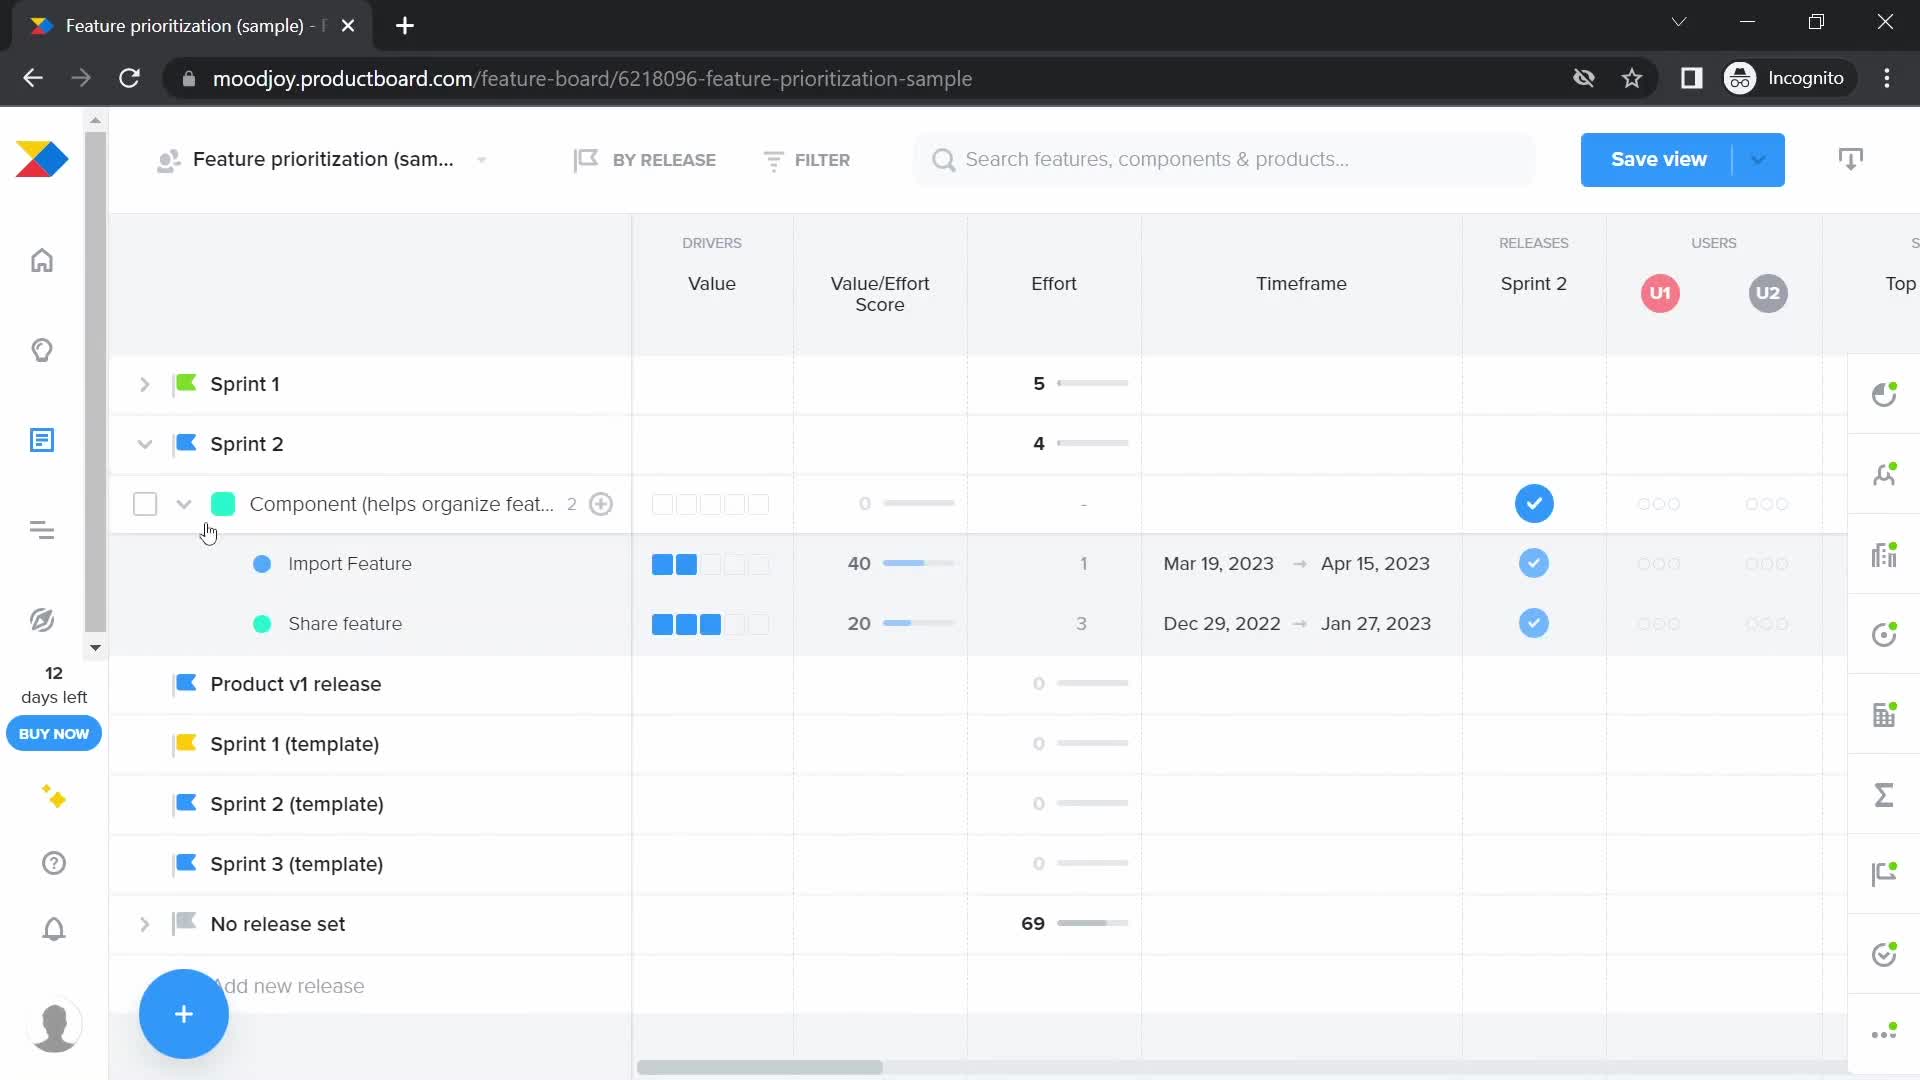The image size is (1920, 1080).
Task: Click the sparkle what's-new icon
Action: coord(54,797)
